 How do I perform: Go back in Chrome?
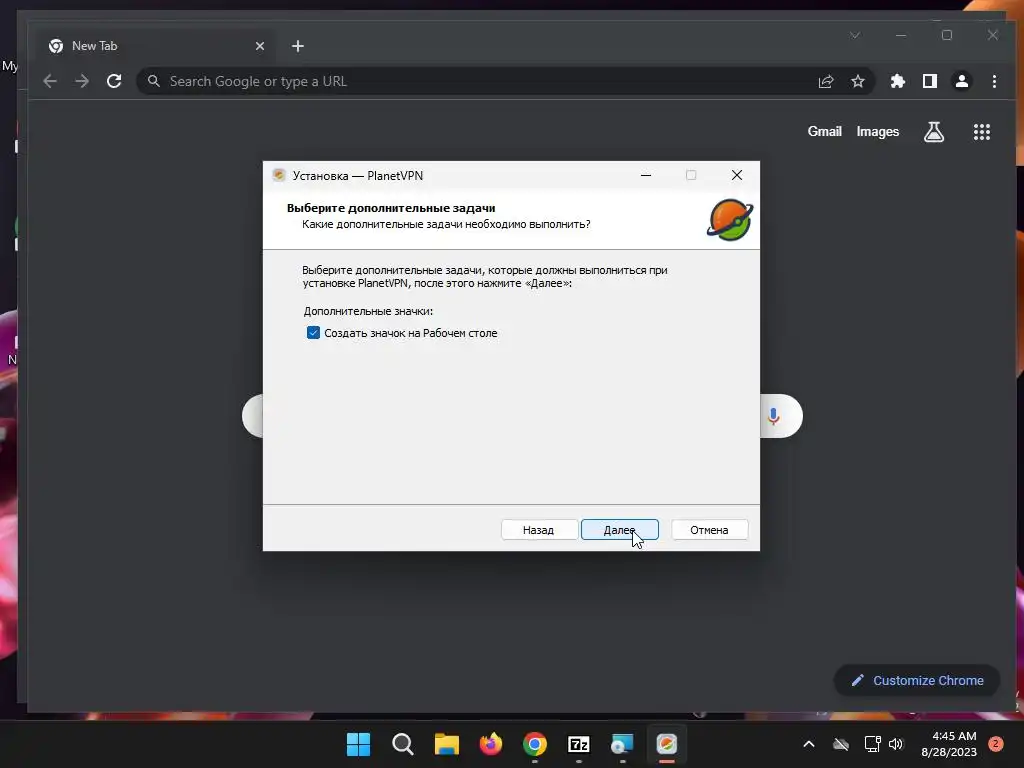(50, 81)
